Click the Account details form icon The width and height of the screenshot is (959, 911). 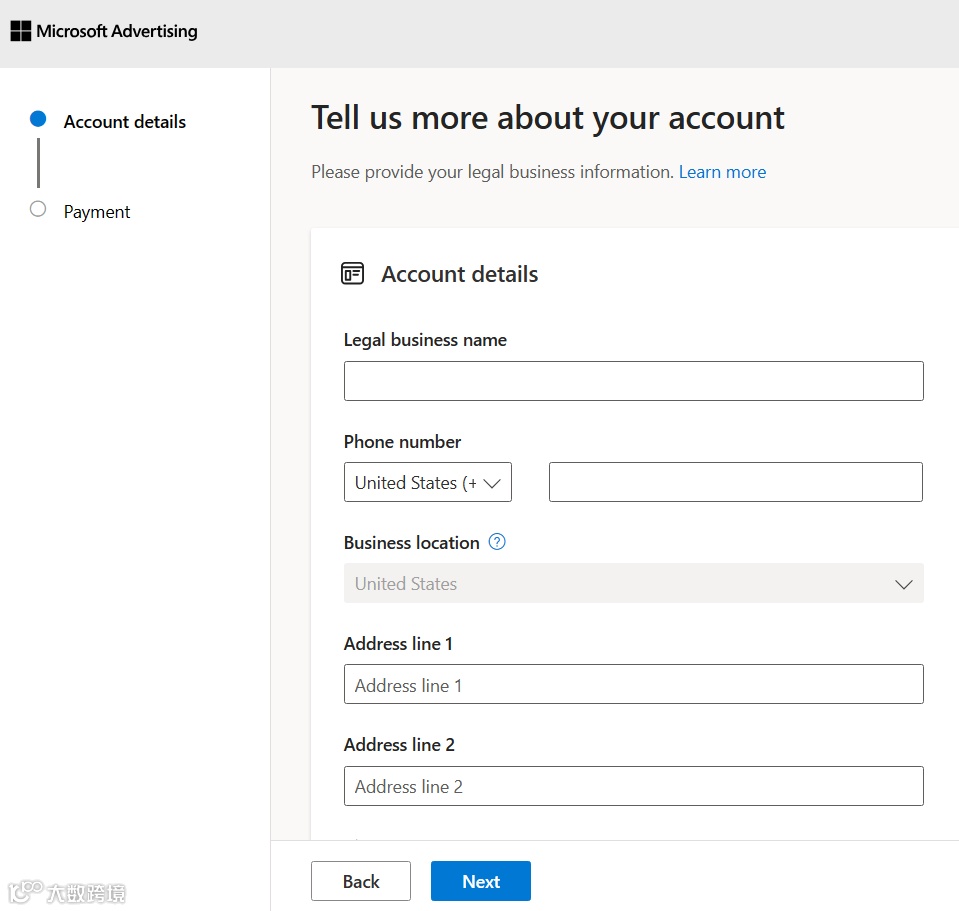352,274
